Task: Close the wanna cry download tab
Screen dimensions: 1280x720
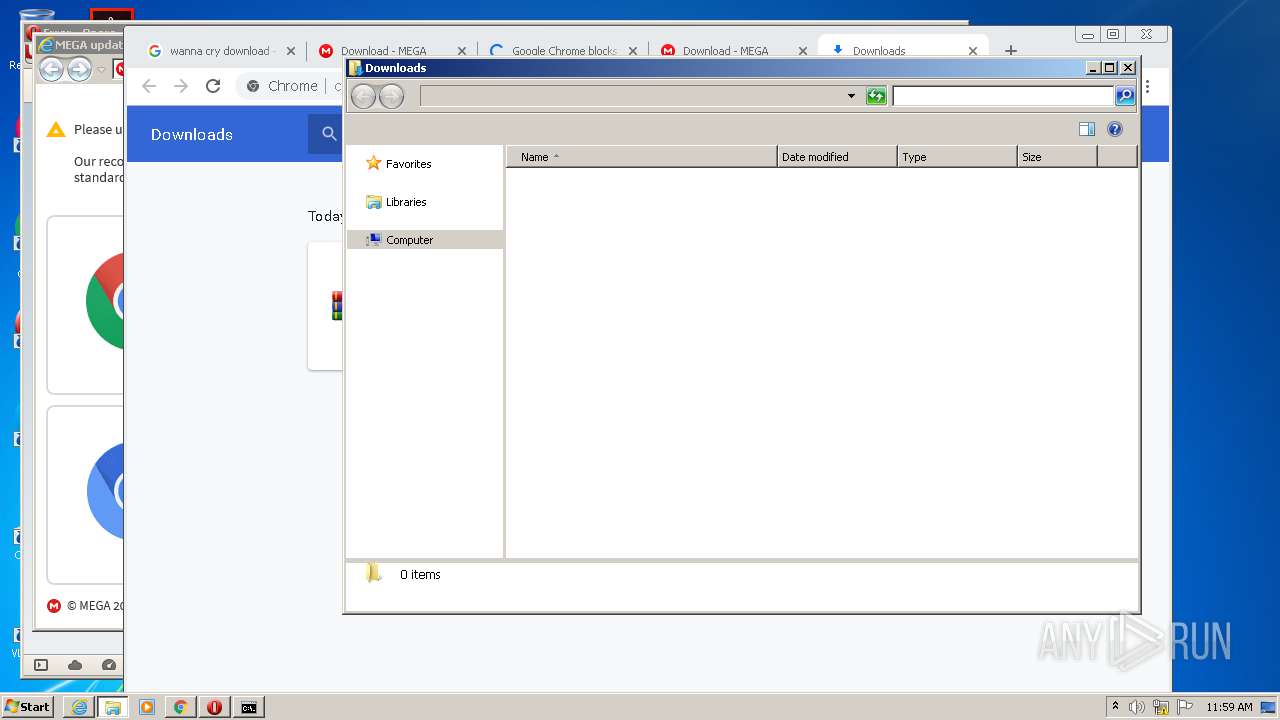Action: [291, 51]
